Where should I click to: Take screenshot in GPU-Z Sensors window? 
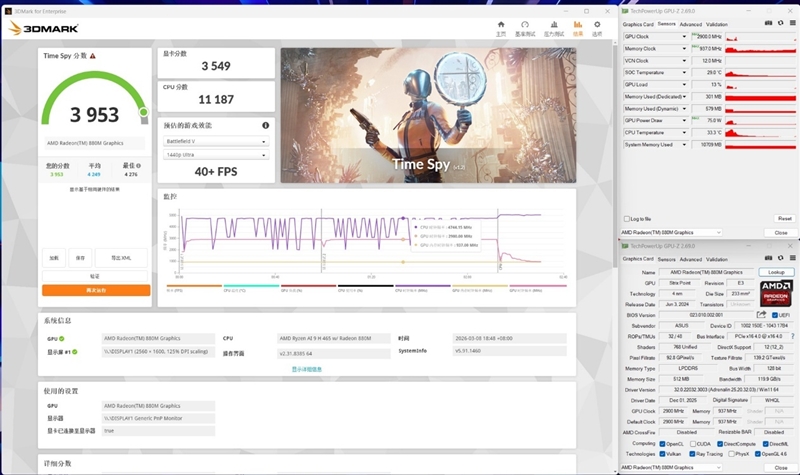(x=768, y=23)
